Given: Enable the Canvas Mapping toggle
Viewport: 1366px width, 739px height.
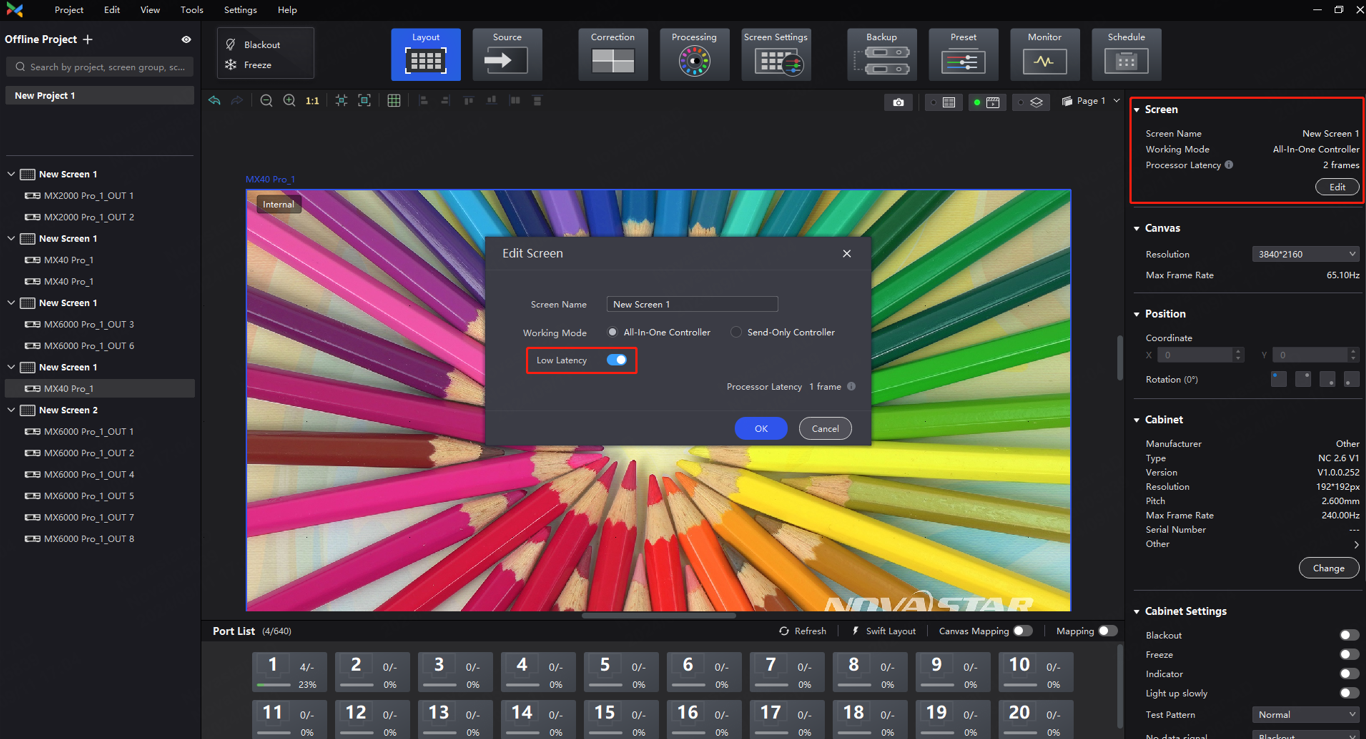Looking at the screenshot, I should 1022,631.
